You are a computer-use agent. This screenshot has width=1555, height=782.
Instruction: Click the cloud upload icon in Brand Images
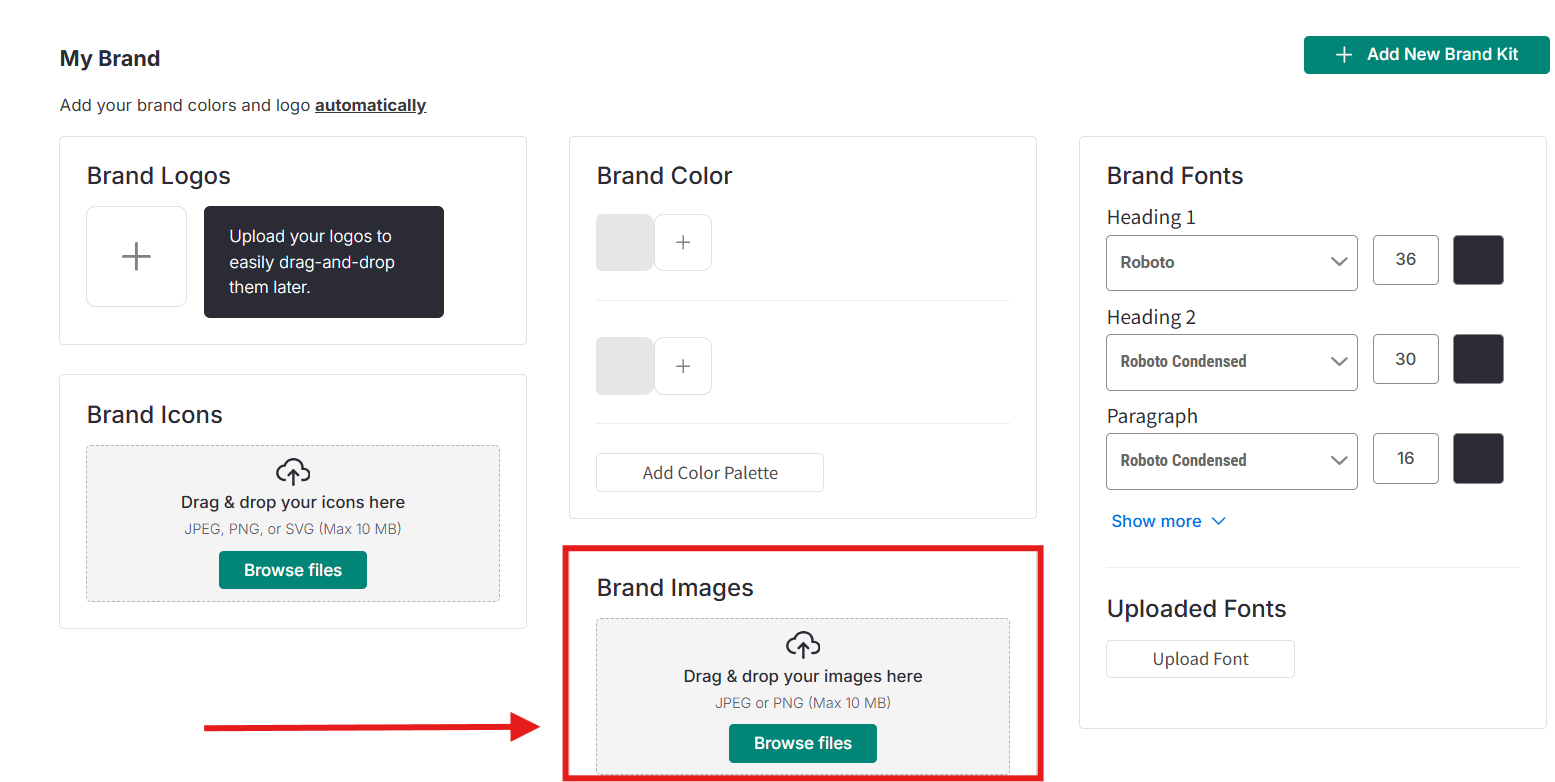803,645
